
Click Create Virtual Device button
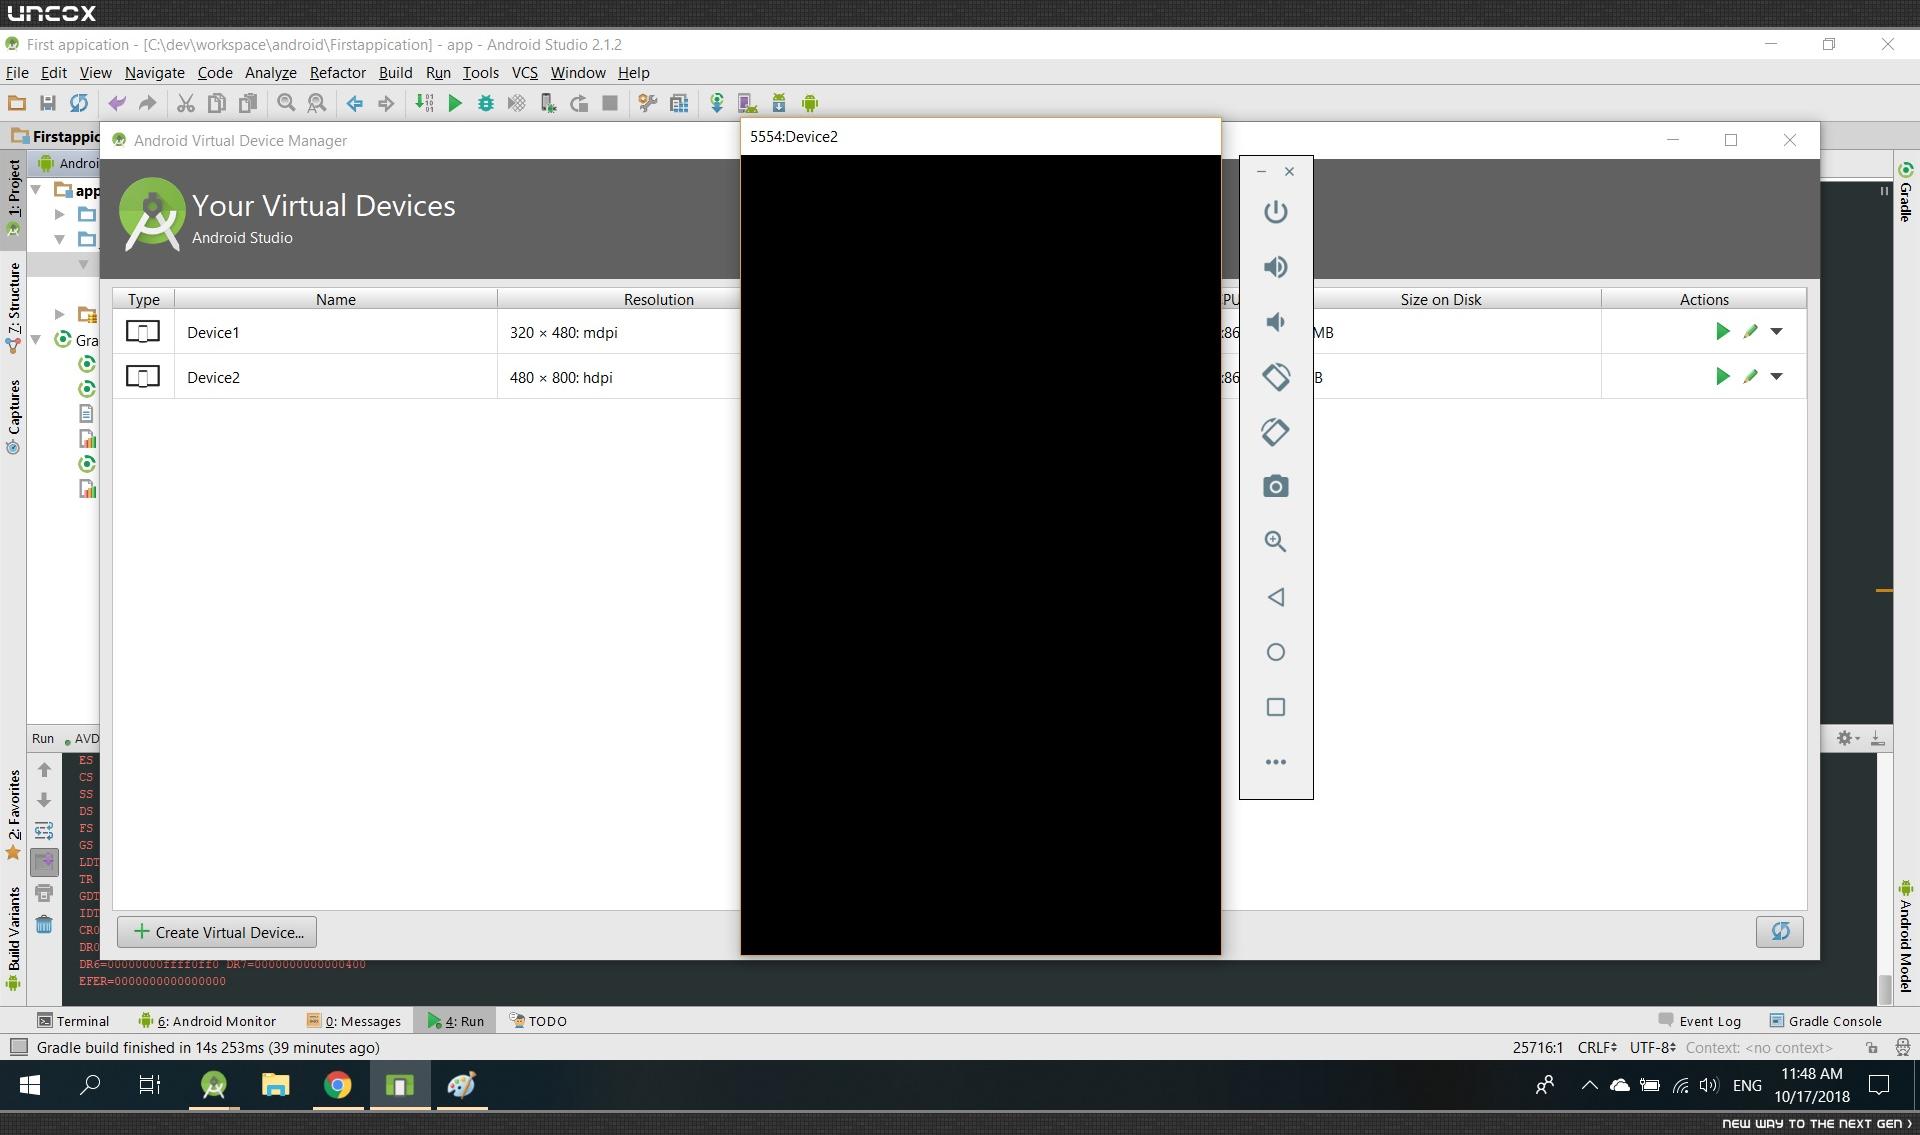[217, 932]
